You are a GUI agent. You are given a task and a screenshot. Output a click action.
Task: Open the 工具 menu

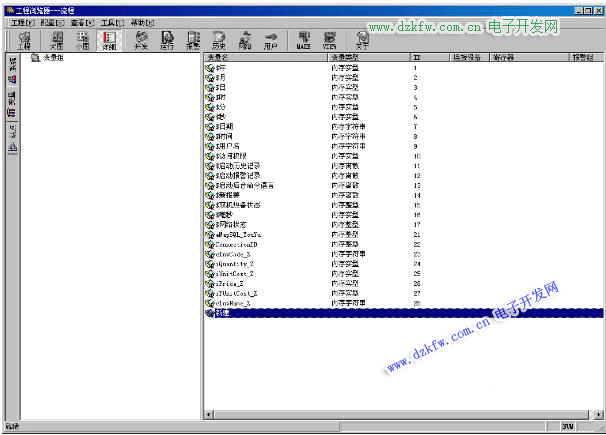click(x=115, y=21)
